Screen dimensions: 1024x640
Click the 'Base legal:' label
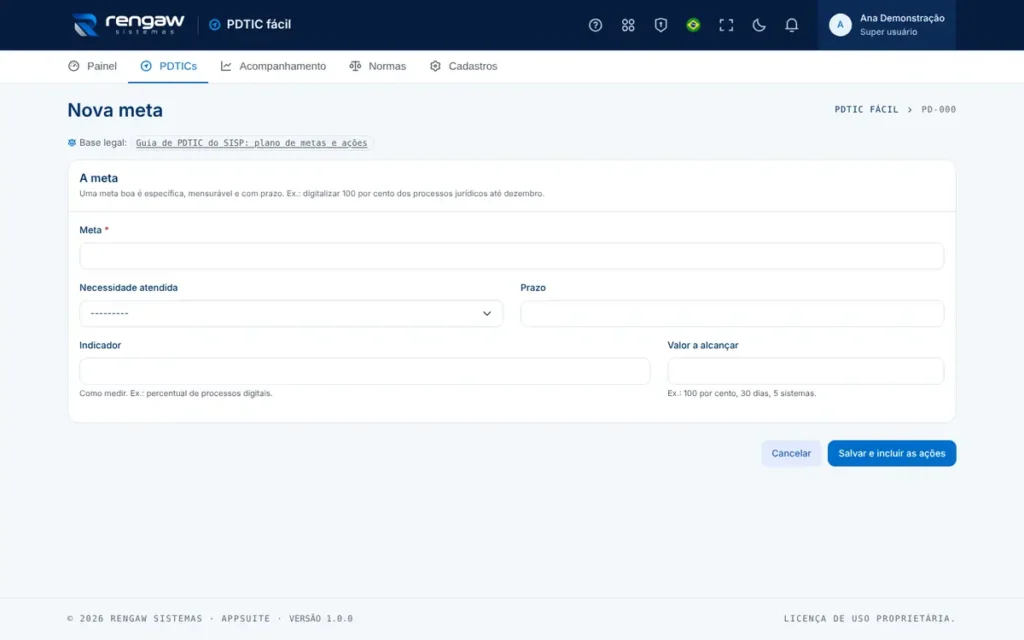click(x=103, y=142)
